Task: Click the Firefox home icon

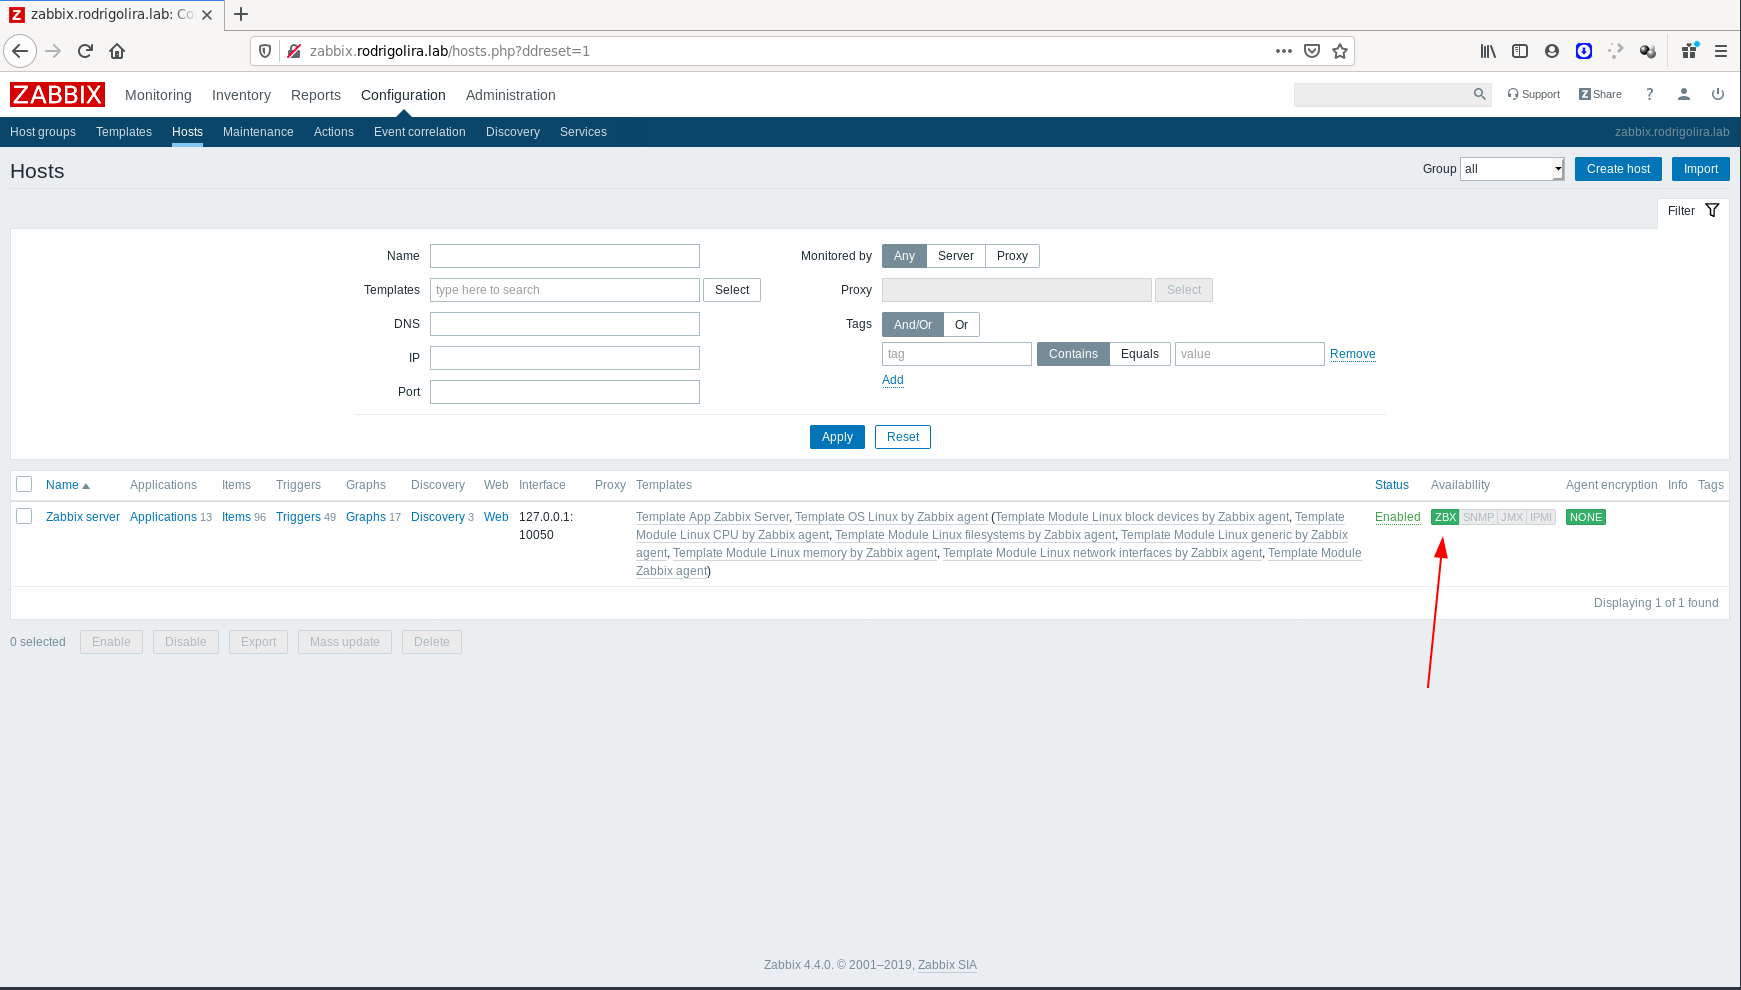Action: 117,51
